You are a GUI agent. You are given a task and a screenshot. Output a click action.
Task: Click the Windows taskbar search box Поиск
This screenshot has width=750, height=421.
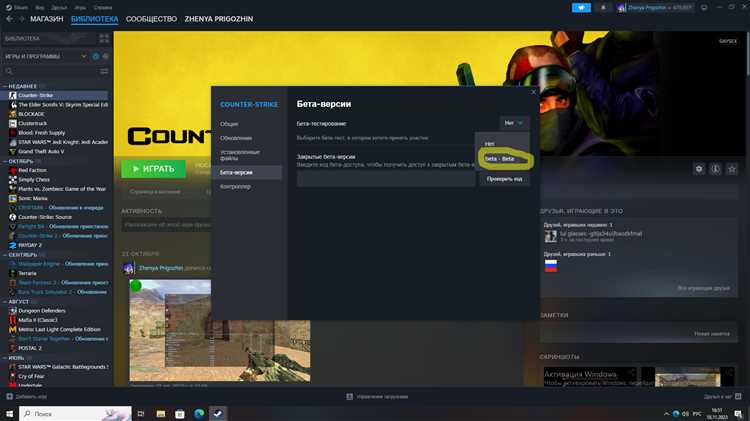(75, 413)
